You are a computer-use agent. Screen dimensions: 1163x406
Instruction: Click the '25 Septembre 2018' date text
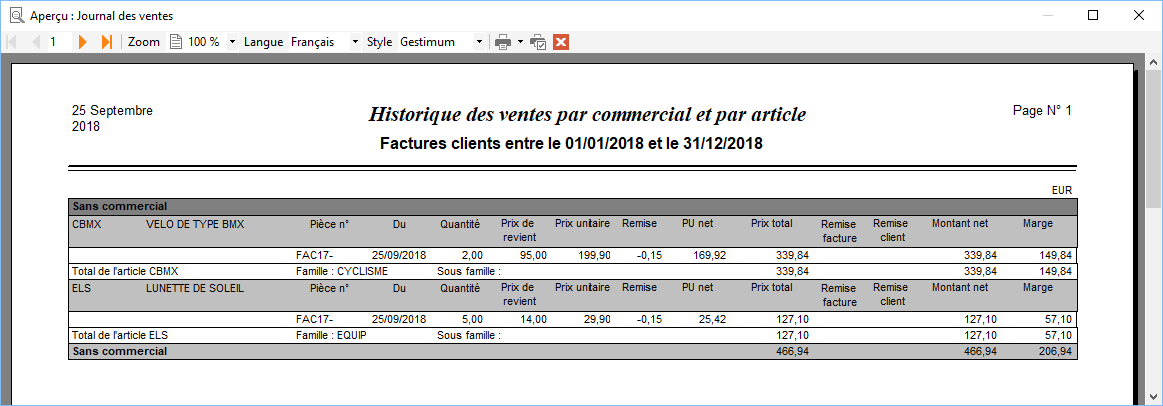(x=113, y=118)
